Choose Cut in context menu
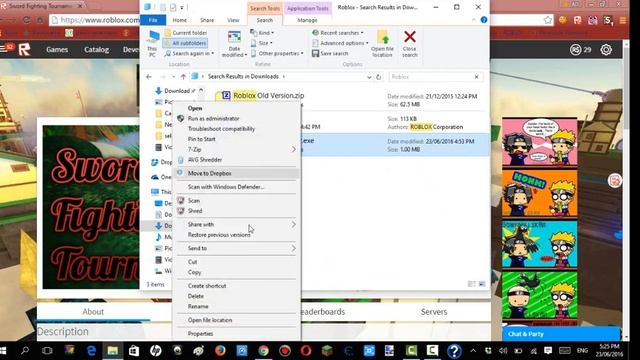The width and height of the screenshot is (640, 360). tap(193, 262)
